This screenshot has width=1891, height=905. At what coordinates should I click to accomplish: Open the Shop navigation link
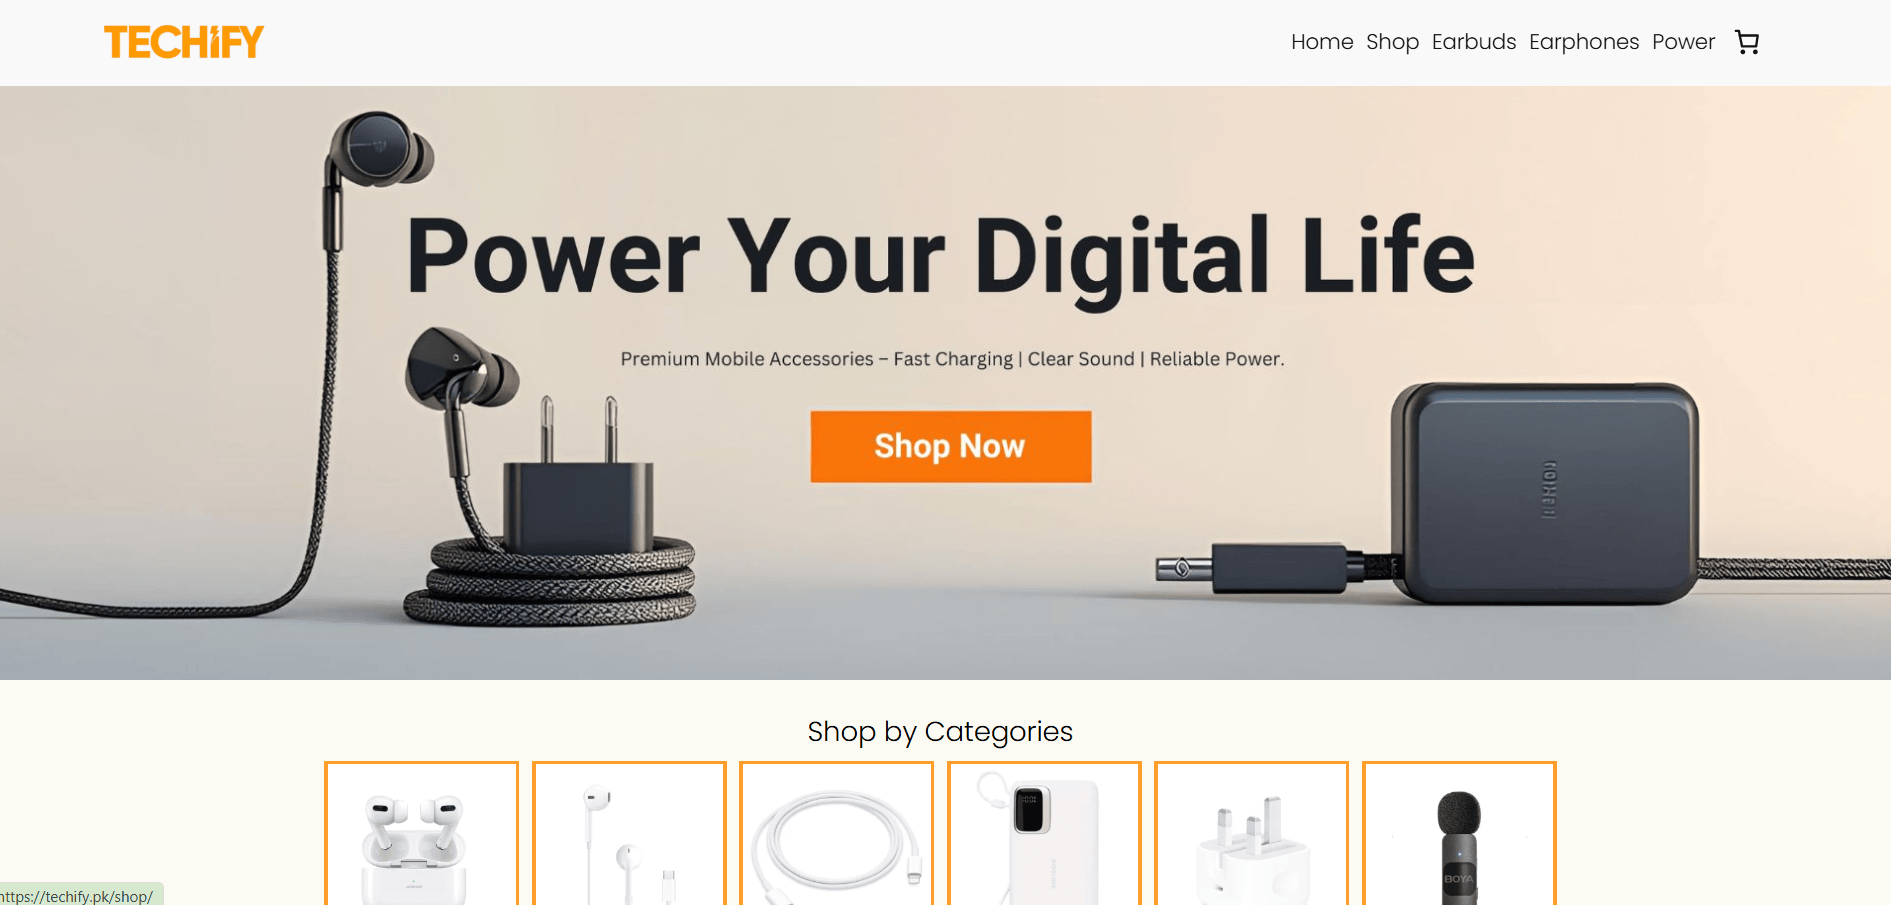point(1392,42)
